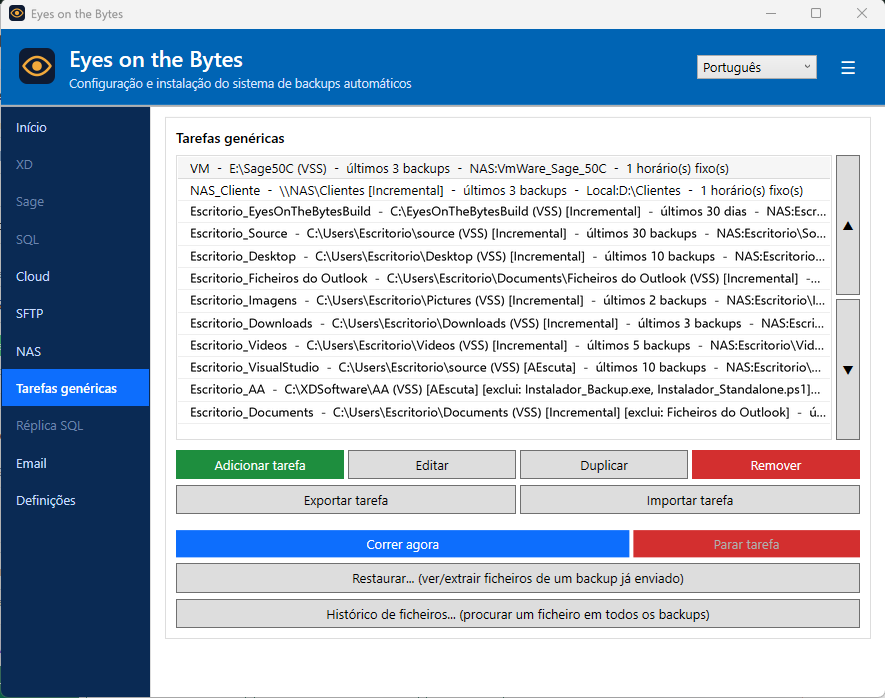885x698 pixels.
Task: Click the green Adicionar tarefa button
Action: tap(260, 465)
